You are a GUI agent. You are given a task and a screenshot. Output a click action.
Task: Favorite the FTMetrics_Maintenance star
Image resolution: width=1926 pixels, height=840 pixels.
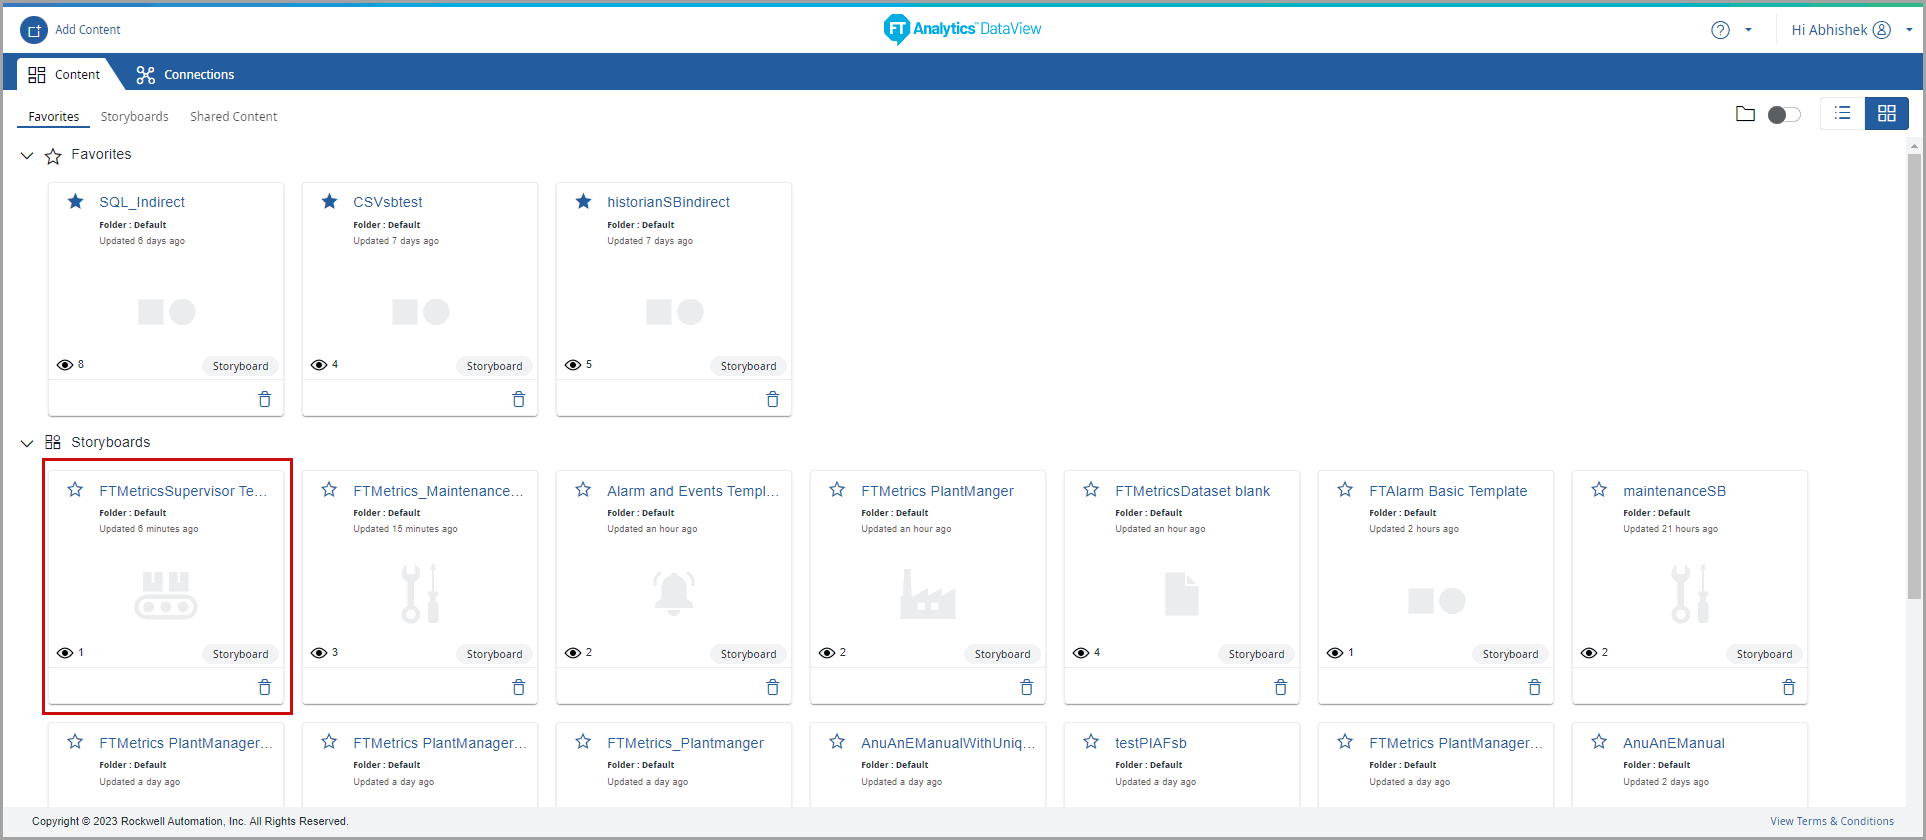coord(329,490)
